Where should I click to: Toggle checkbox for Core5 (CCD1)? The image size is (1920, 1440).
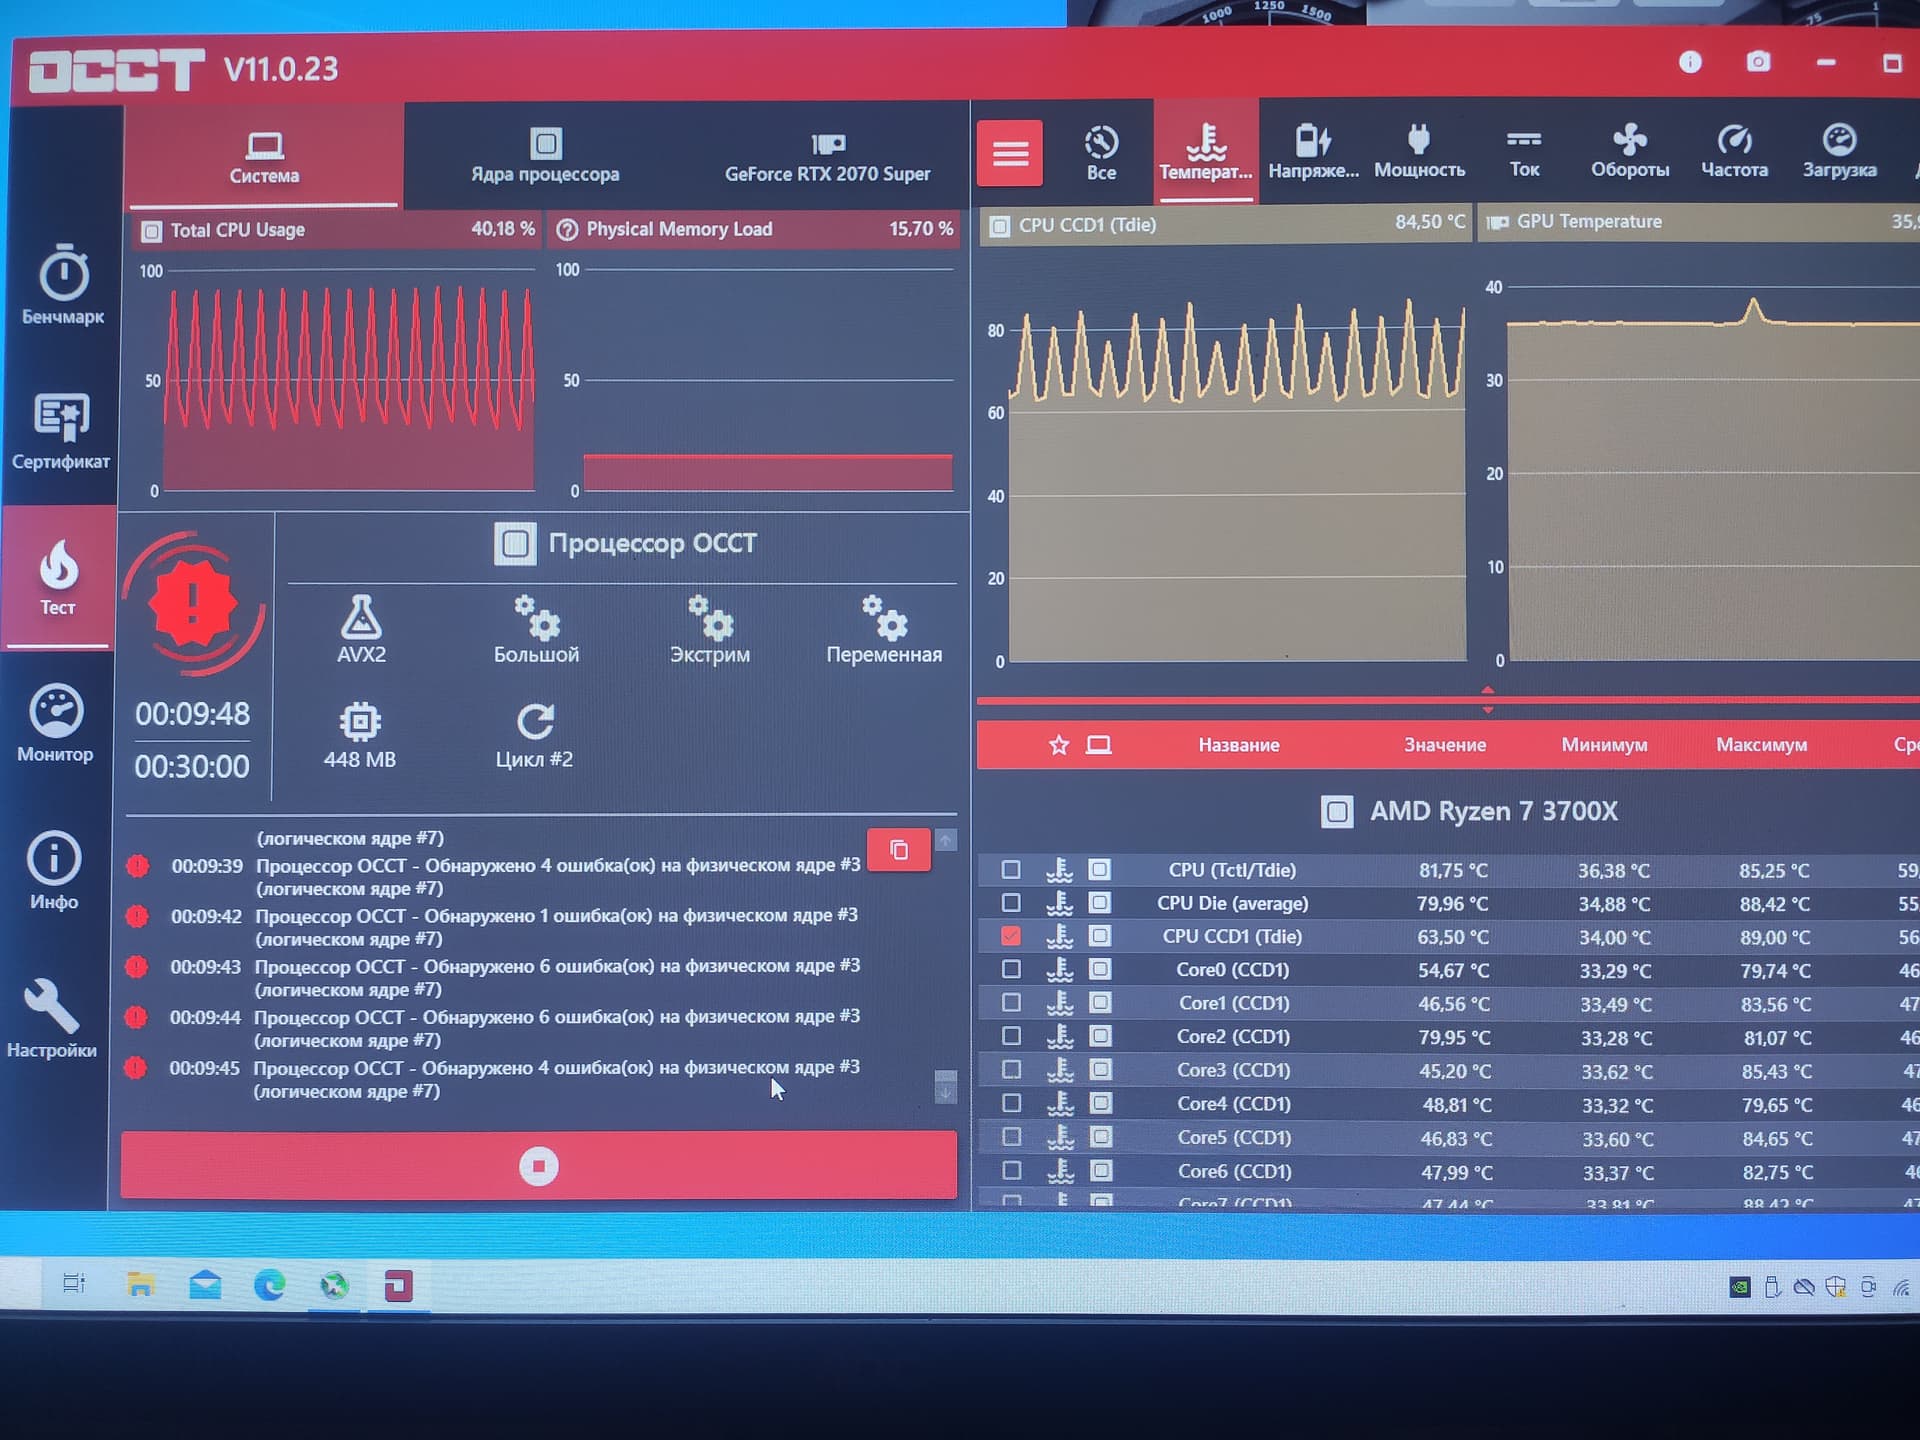click(x=1011, y=1137)
